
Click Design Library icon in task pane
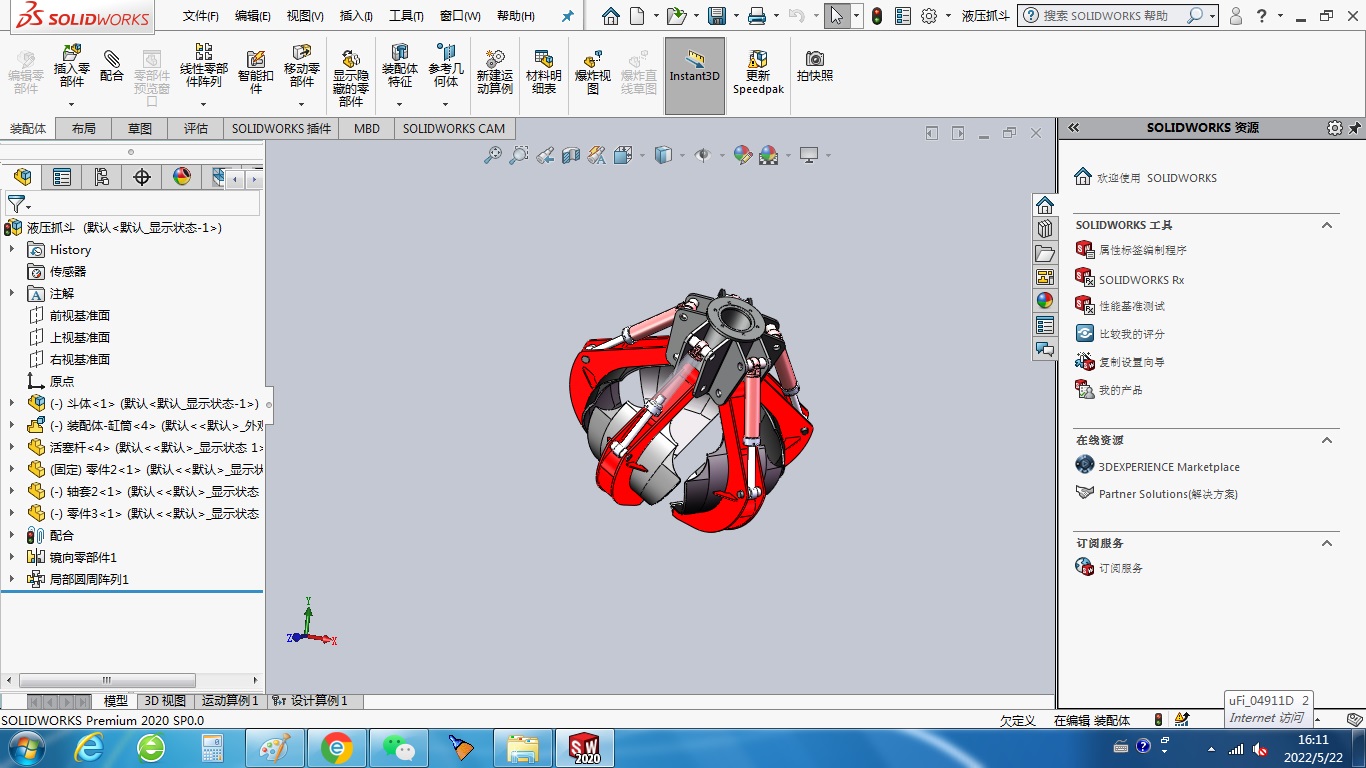click(x=1045, y=229)
